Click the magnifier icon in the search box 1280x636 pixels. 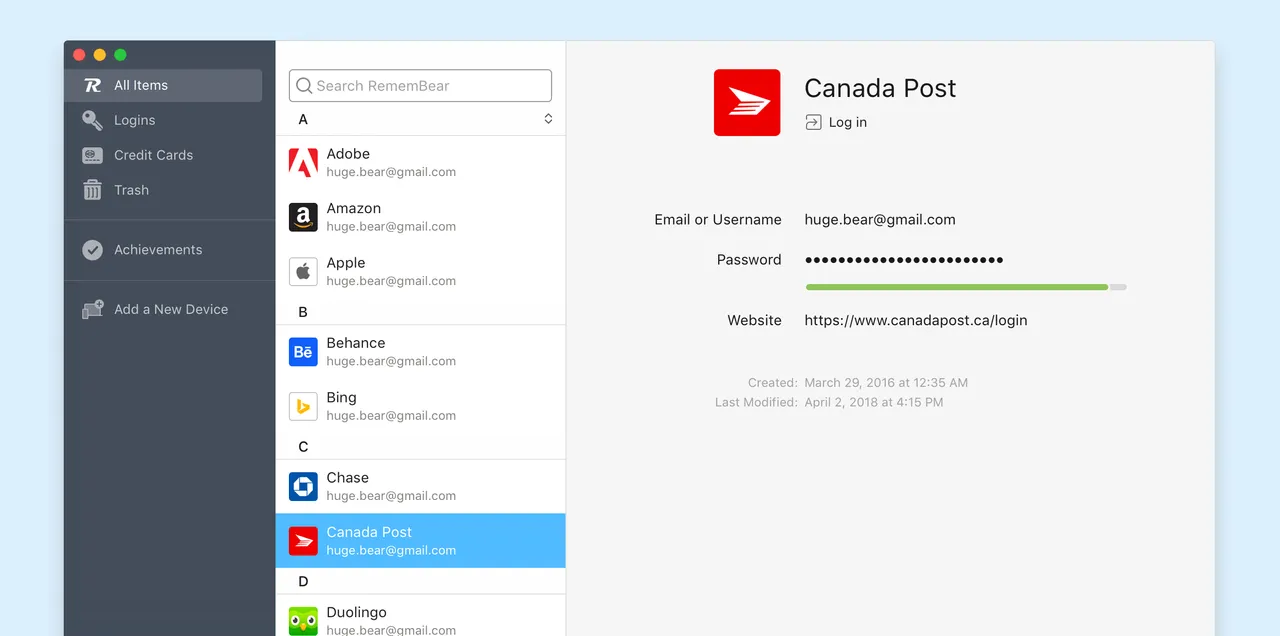(304, 86)
